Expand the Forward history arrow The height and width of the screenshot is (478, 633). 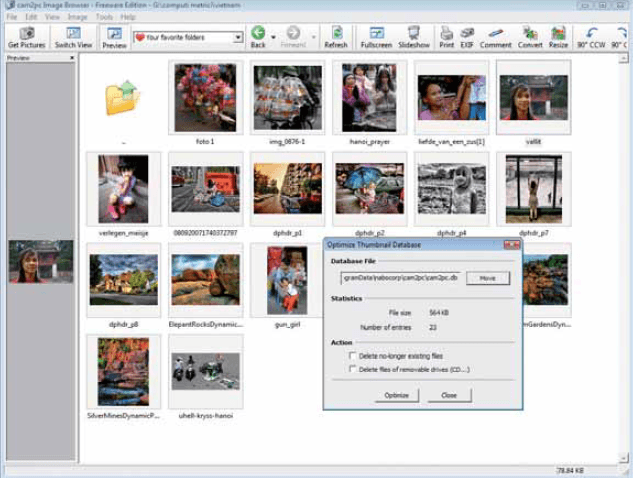(314, 37)
